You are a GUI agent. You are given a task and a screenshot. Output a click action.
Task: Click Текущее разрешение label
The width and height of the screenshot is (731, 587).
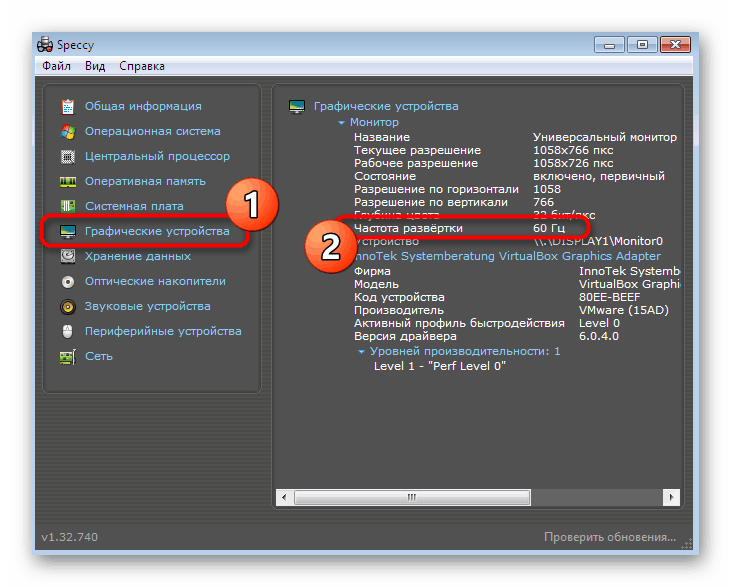[x=417, y=150]
